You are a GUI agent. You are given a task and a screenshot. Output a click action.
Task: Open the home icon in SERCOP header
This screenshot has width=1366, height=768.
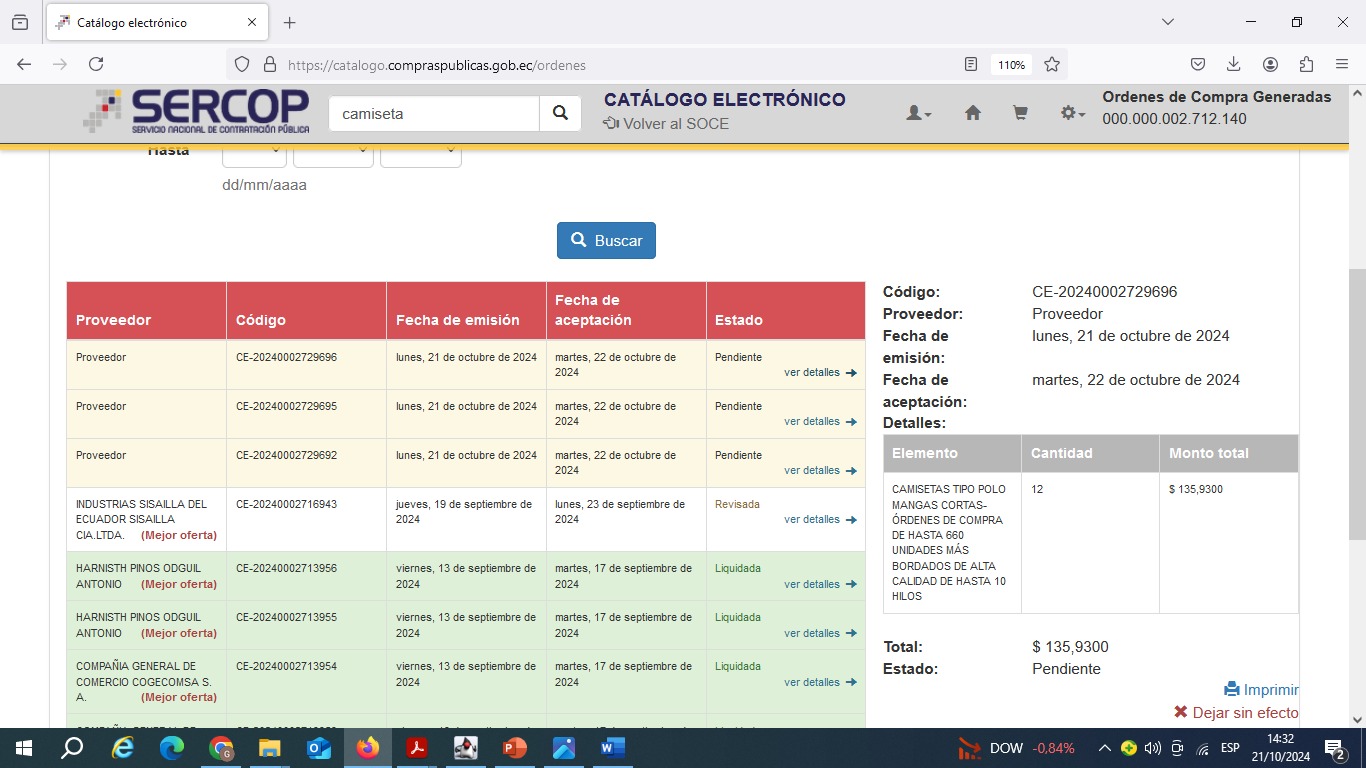coord(972,114)
